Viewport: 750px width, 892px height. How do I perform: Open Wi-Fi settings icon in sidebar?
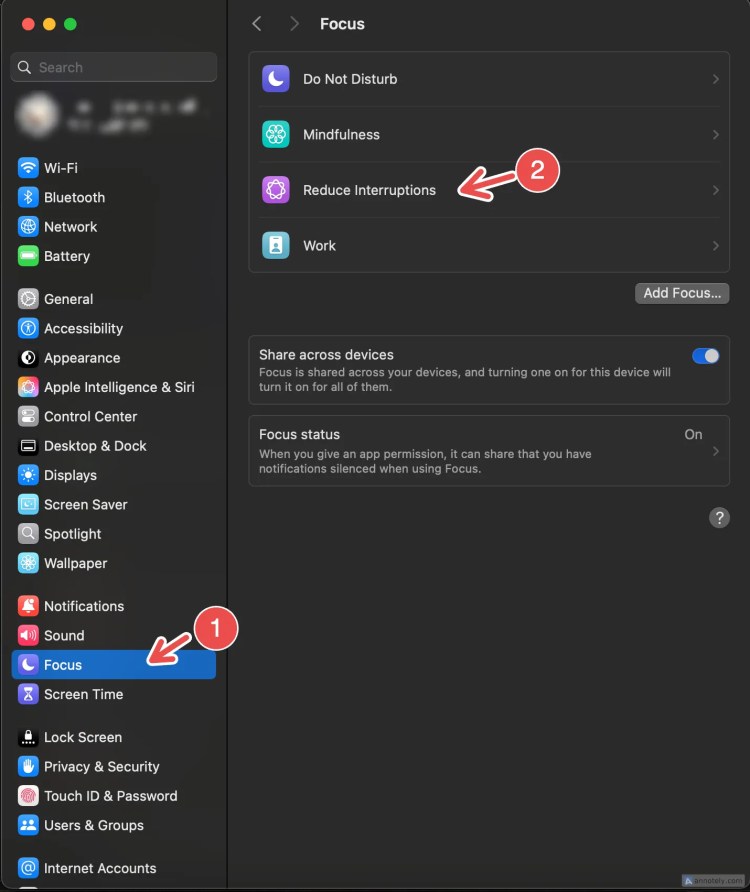tap(28, 168)
